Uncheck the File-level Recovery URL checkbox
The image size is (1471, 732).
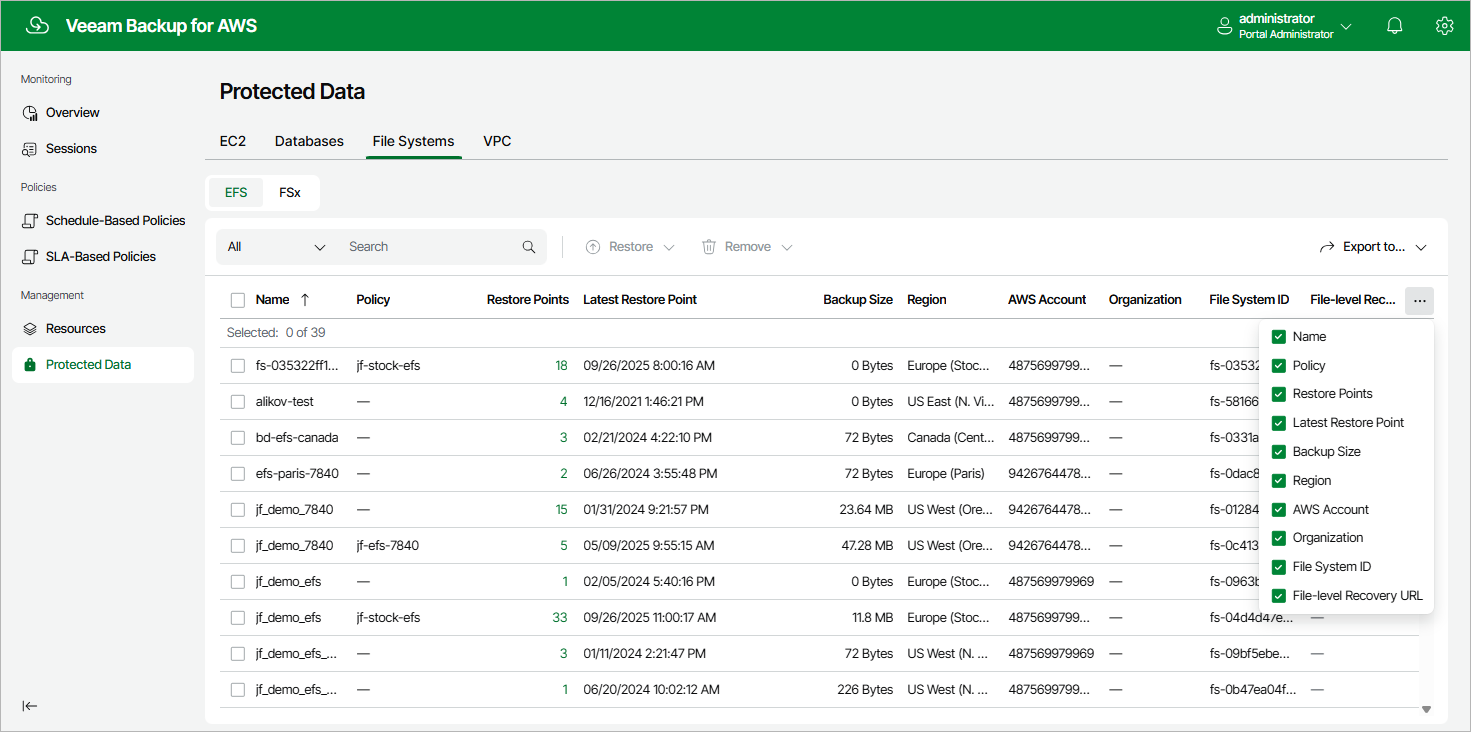coord(1279,596)
